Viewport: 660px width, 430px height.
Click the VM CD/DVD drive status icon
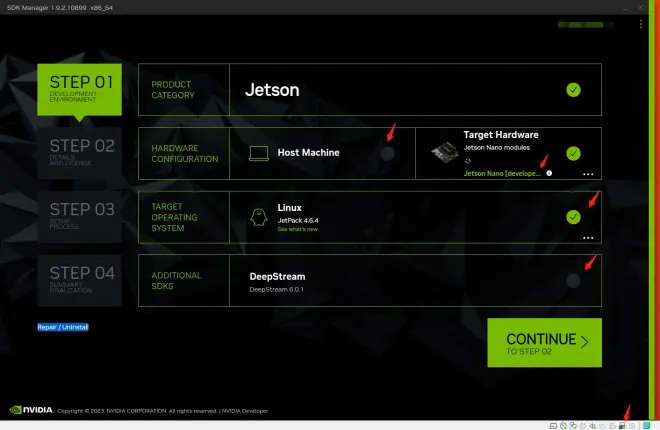click(x=563, y=426)
